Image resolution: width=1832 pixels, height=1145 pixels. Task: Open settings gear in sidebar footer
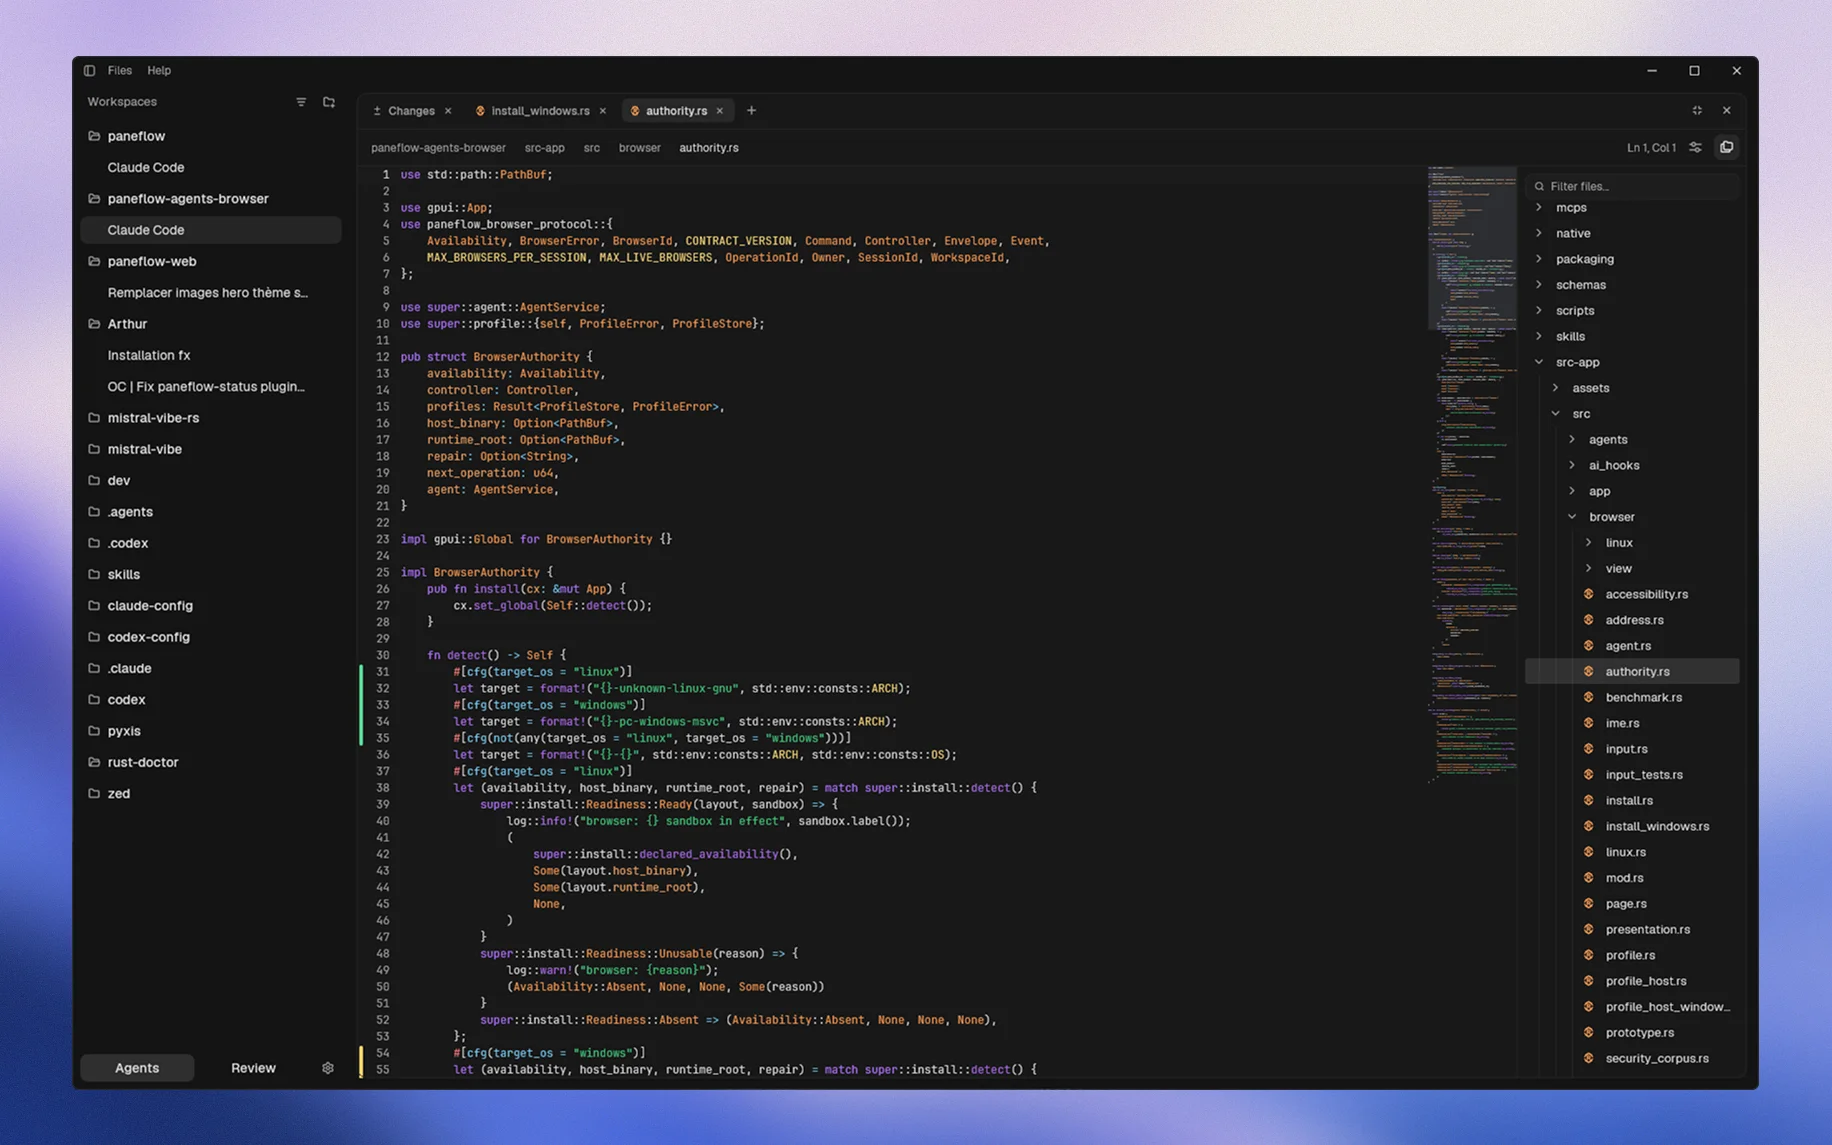tap(328, 1068)
